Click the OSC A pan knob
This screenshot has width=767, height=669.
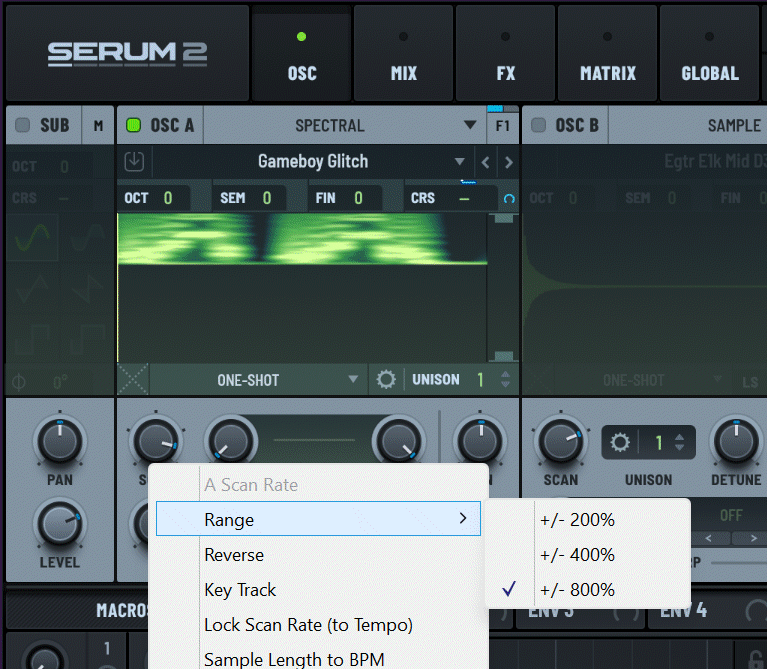coord(480,440)
